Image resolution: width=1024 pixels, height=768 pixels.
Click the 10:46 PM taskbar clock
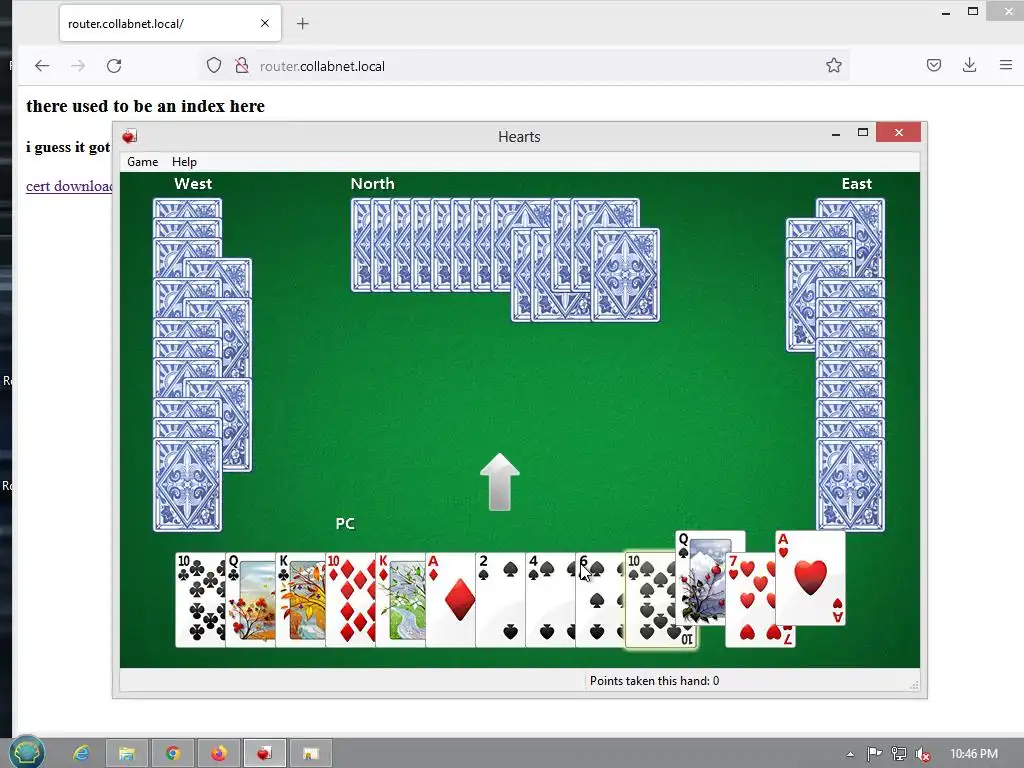974,754
